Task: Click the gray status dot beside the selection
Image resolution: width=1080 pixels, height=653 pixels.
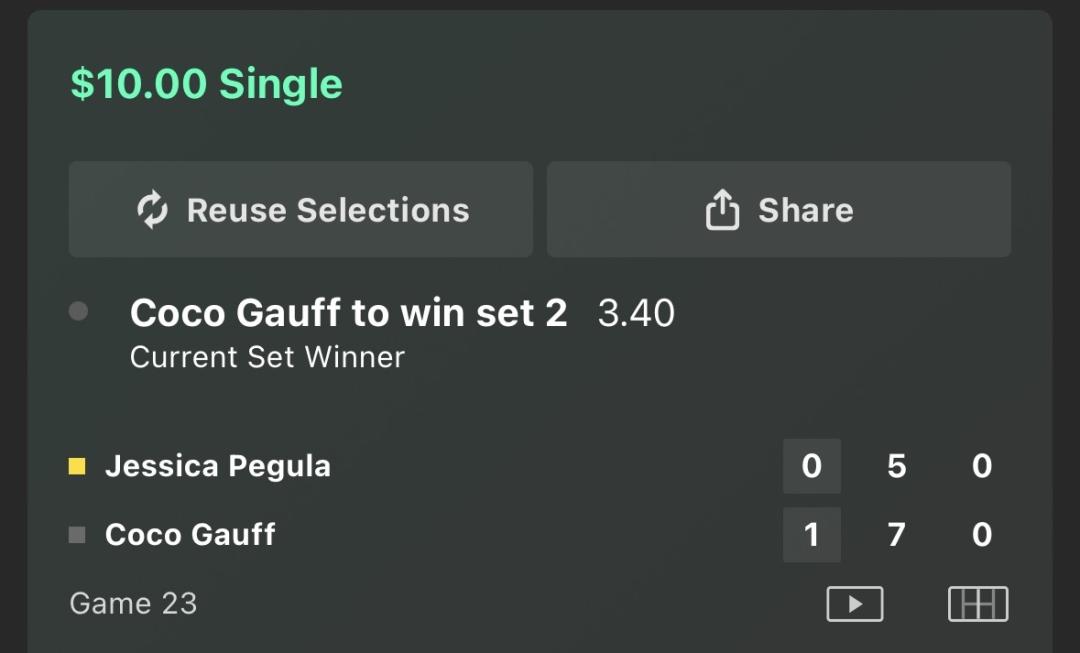Action: coord(78,312)
